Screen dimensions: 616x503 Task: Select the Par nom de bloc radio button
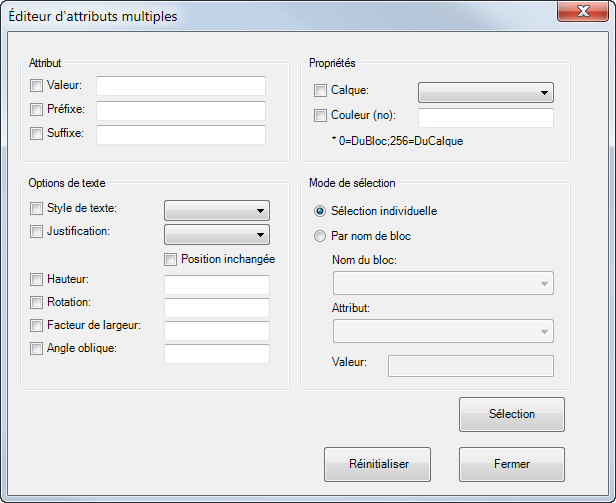[320, 236]
